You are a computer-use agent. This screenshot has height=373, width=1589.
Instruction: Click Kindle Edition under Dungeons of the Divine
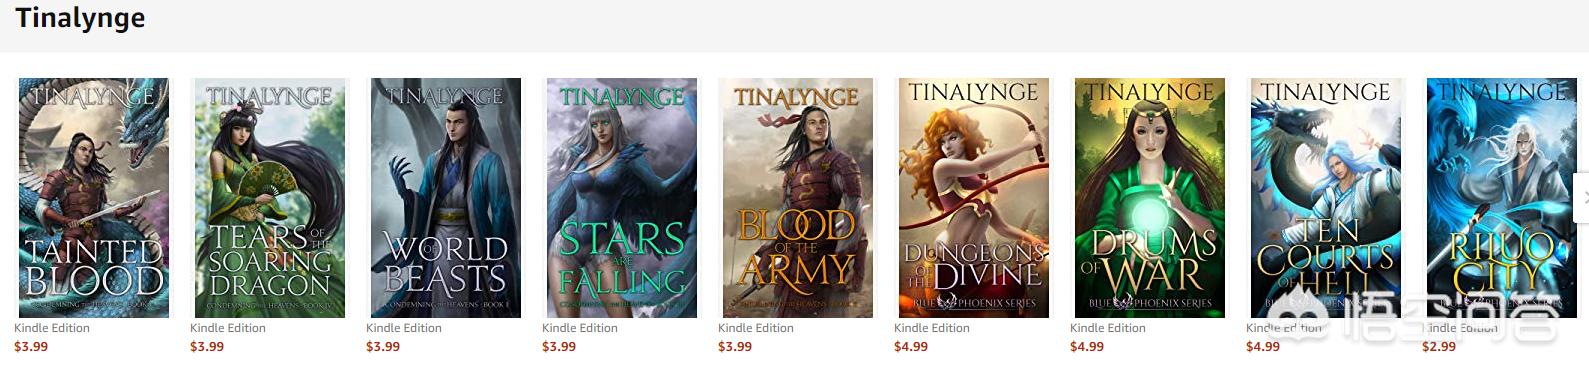[932, 328]
